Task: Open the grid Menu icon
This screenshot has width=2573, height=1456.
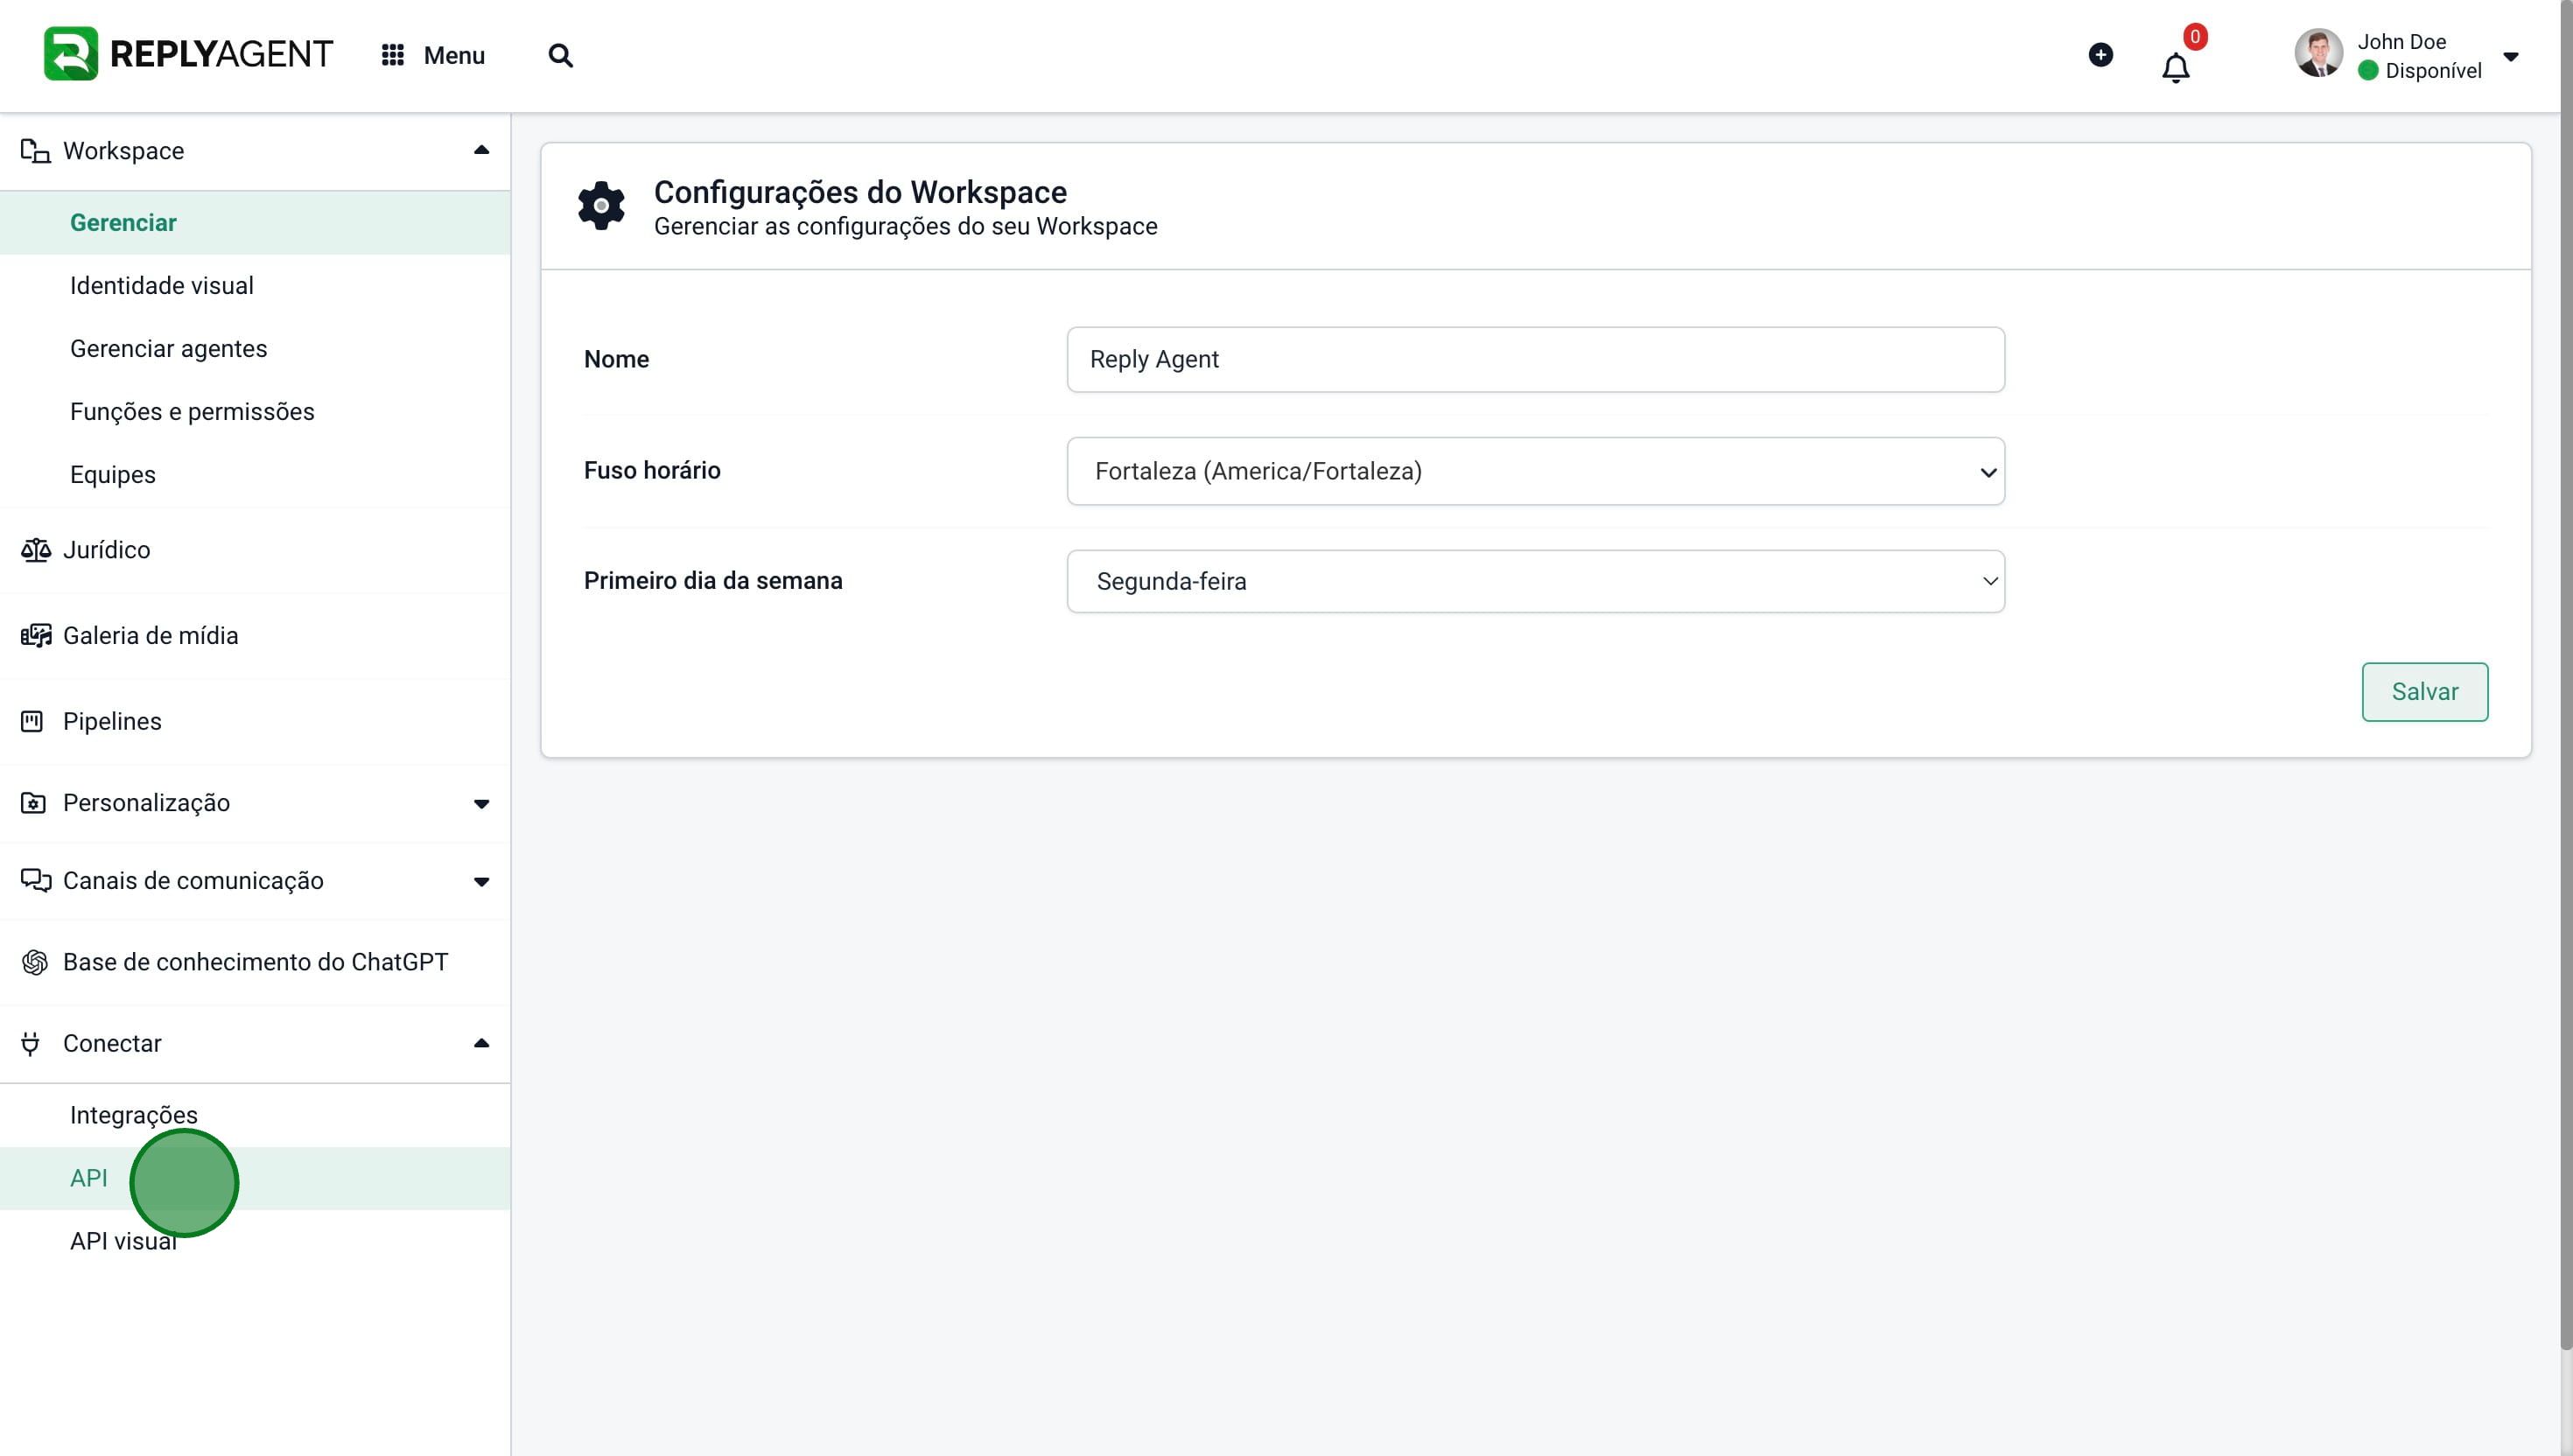Action: [x=393, y=55]
